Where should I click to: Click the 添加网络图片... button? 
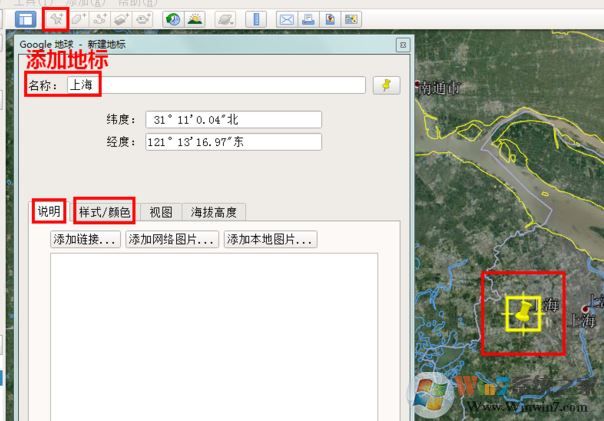[172, 239]
